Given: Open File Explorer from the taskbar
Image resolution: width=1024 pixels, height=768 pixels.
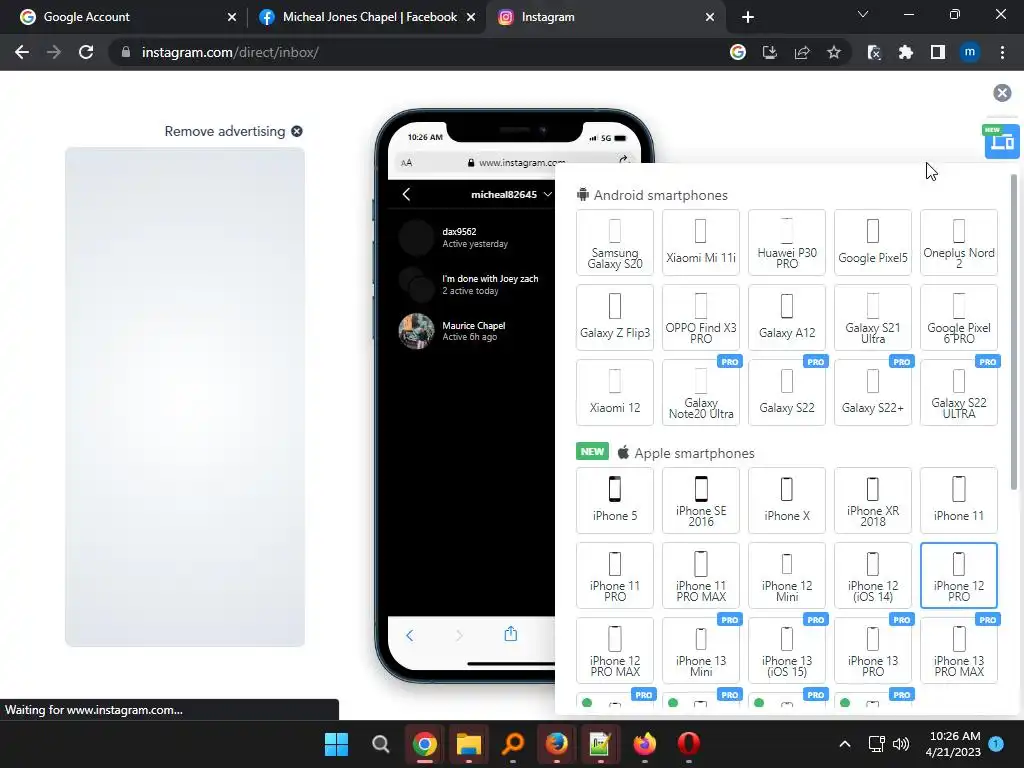Looking at the screenshot, I should 469,743.
